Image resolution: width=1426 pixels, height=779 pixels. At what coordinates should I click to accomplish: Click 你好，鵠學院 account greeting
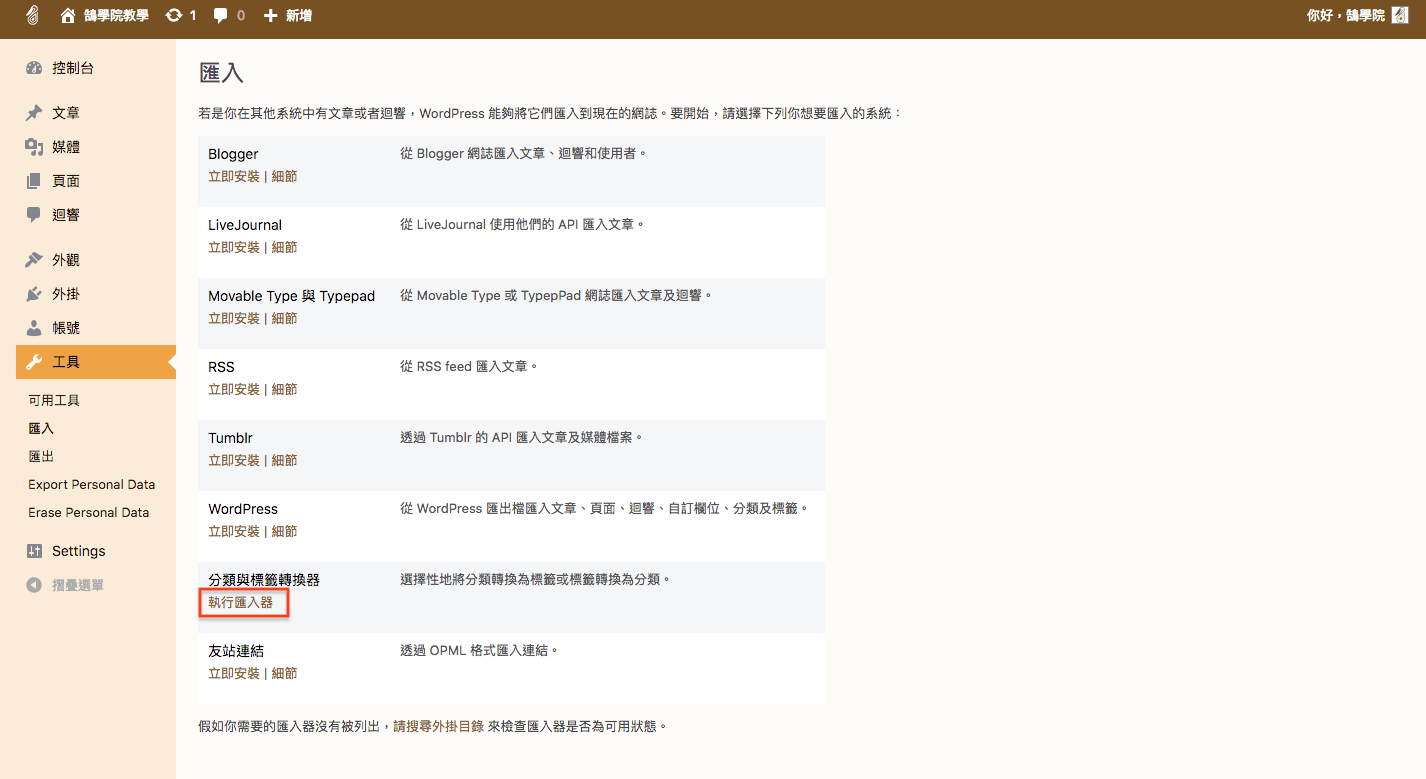click(1346, 16)
